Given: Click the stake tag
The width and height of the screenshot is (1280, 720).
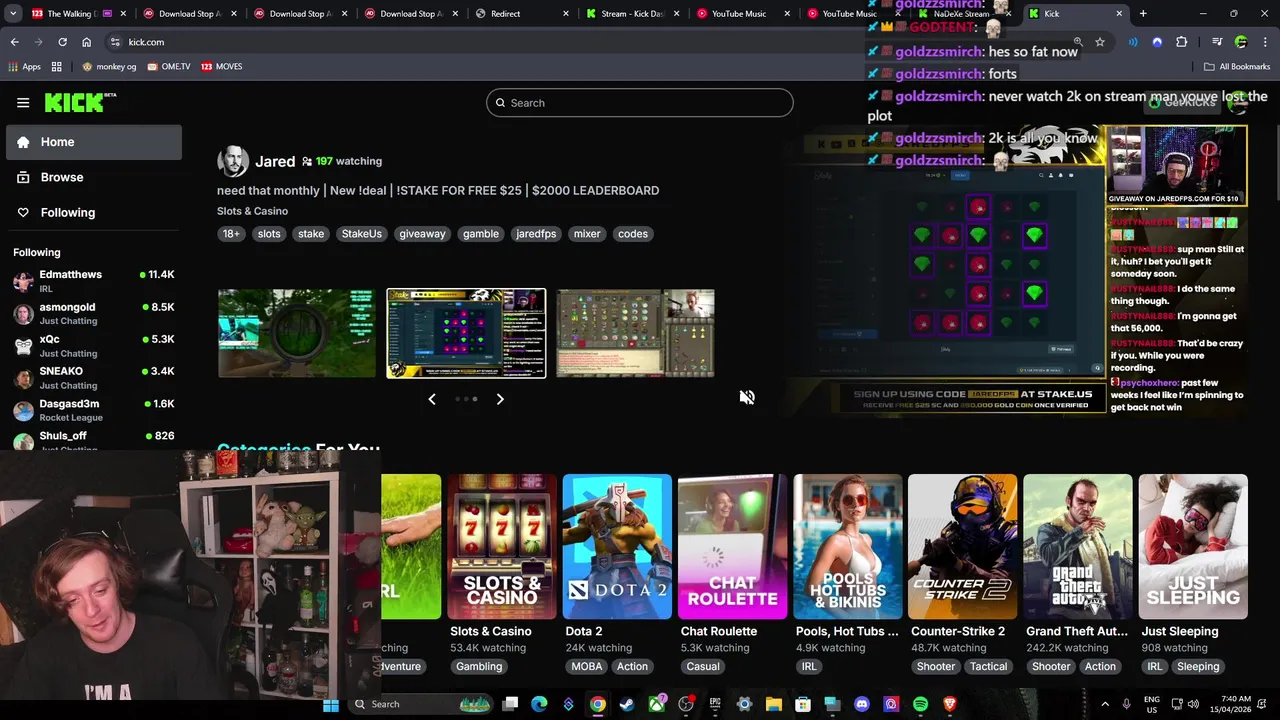Looking at the screenshot, I should pos(311,234).
